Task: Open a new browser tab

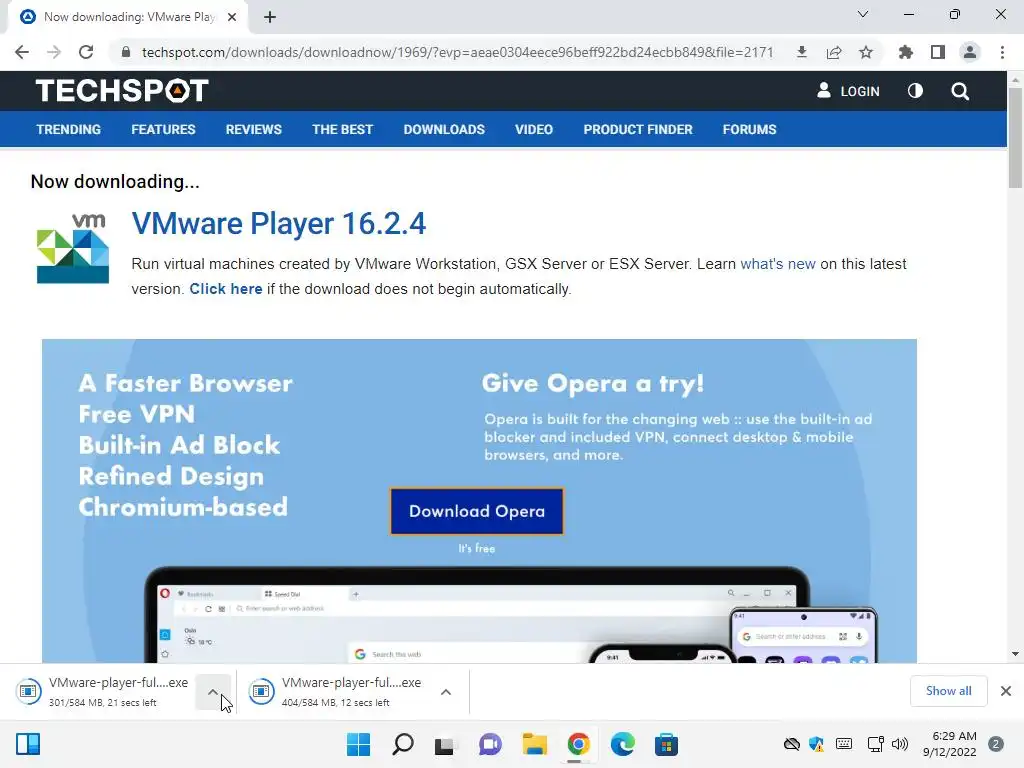Action: (x=270, y=17)
